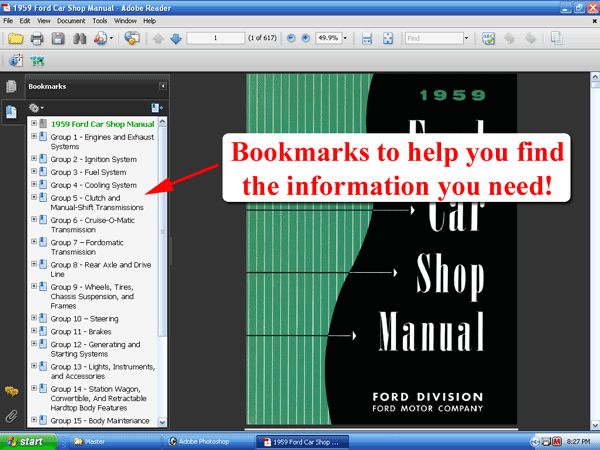Expand Group 10 Steering bookmark
This screenshot has height=450, width=600.
(x=34, y=318)
